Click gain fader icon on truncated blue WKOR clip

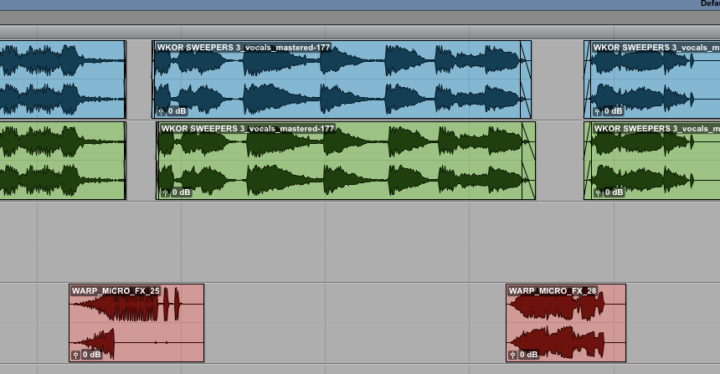[x=597, y=111]
